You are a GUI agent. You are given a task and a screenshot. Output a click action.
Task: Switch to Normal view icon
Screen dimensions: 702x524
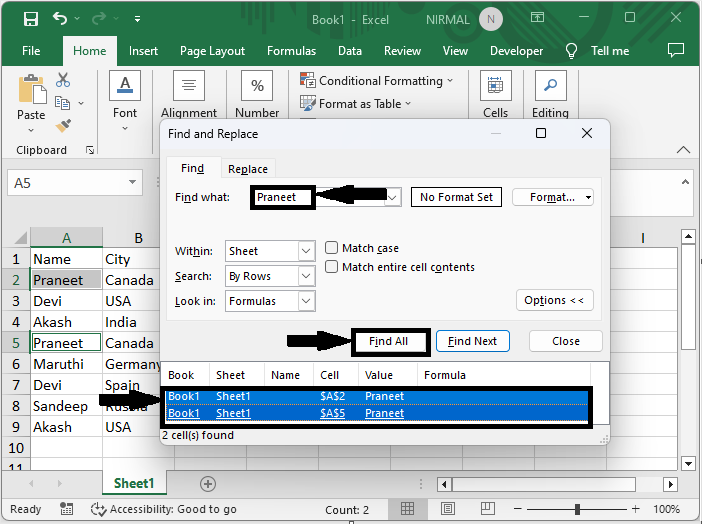pos(407,509)
